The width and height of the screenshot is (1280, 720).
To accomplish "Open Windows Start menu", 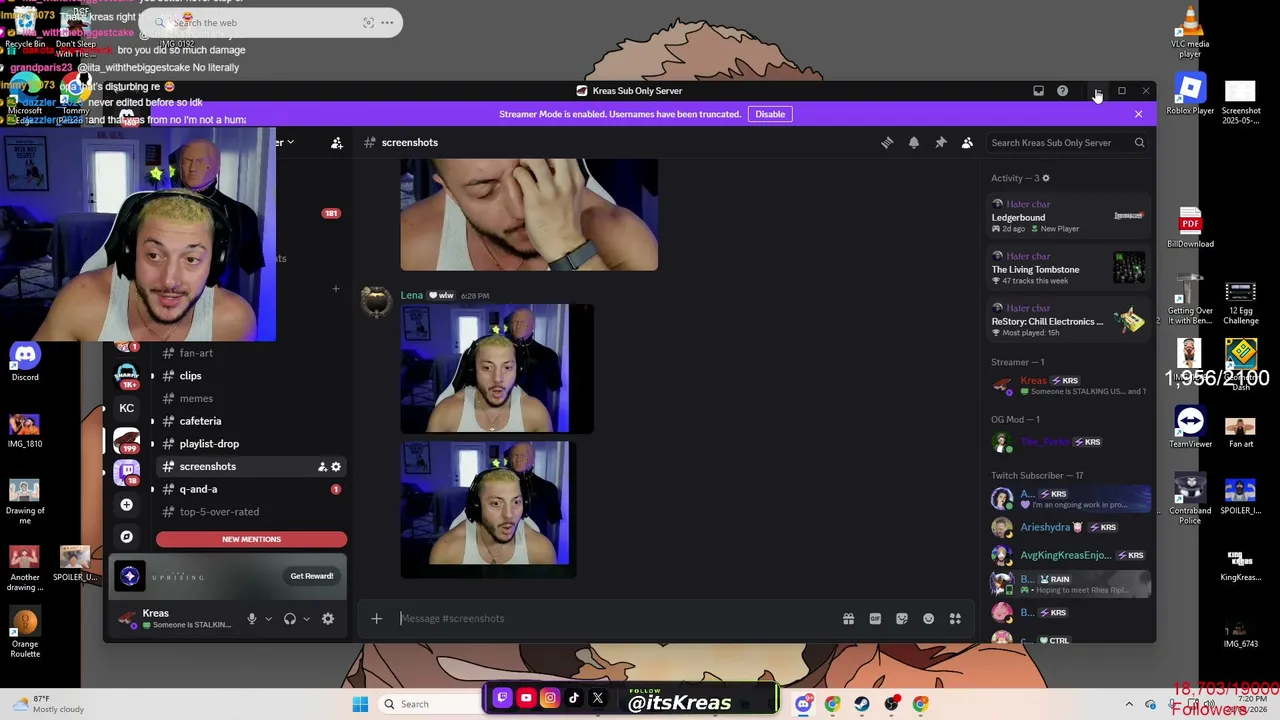I will (360, 704).
